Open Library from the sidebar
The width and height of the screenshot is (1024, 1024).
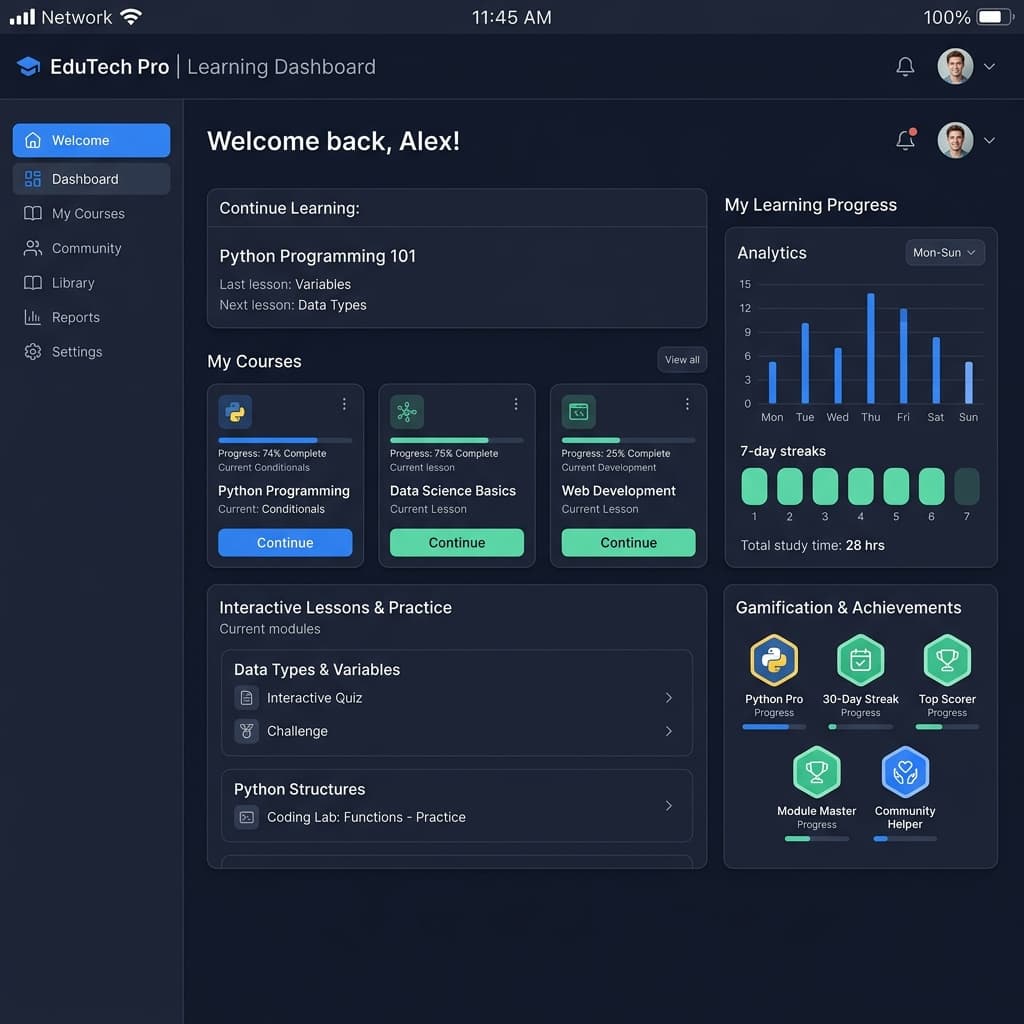tap(91, 283)
